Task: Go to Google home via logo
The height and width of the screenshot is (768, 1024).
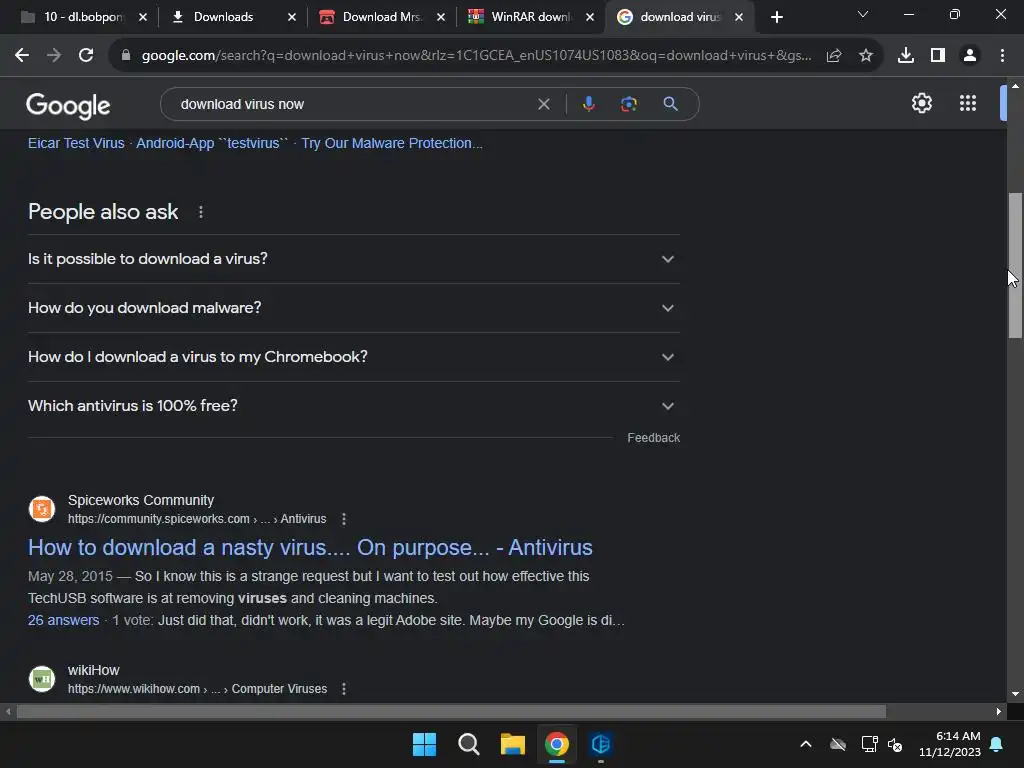Action: [x=68, y=105]
